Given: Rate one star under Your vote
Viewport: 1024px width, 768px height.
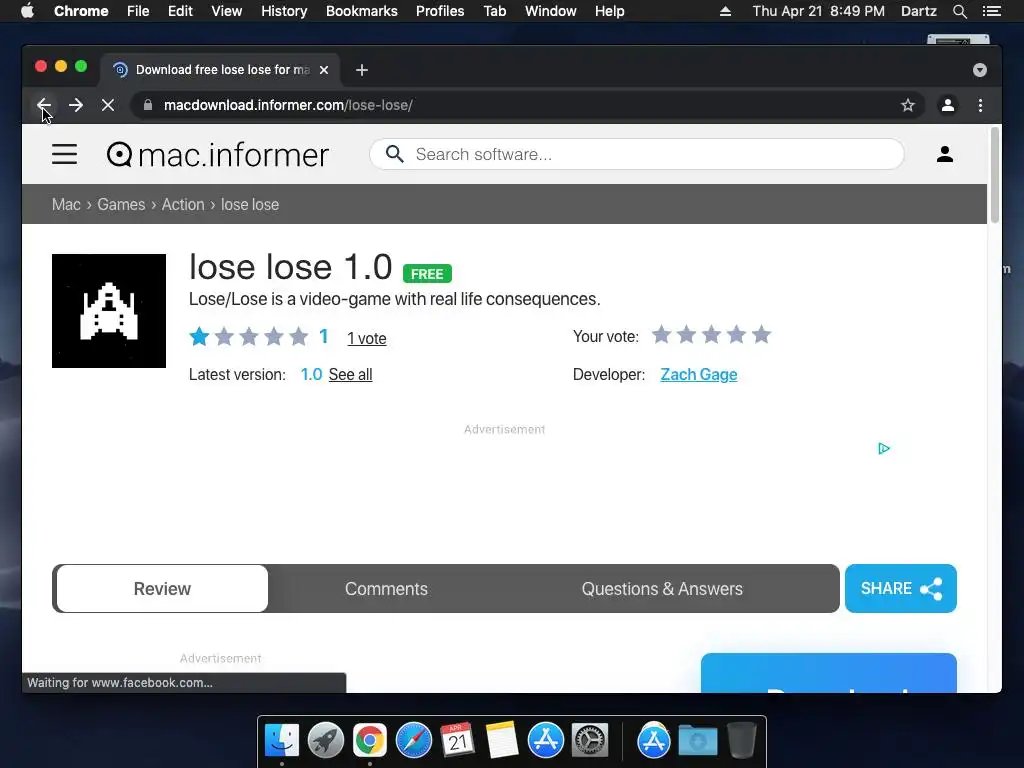Looking at the screenshot, I should 662,335.
